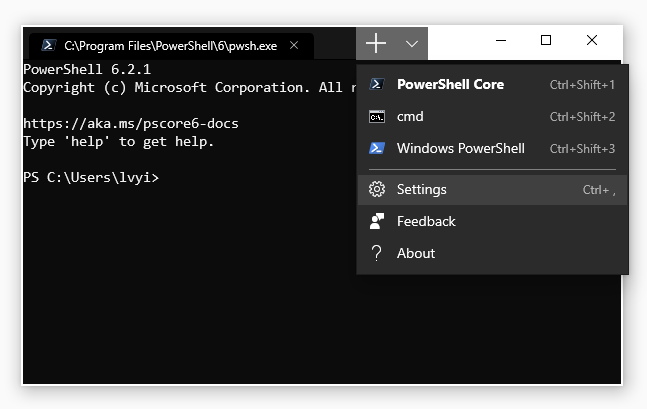
Task: Collapse the profile dropdown using the chevron arrow
Action: tap(412, 44)
